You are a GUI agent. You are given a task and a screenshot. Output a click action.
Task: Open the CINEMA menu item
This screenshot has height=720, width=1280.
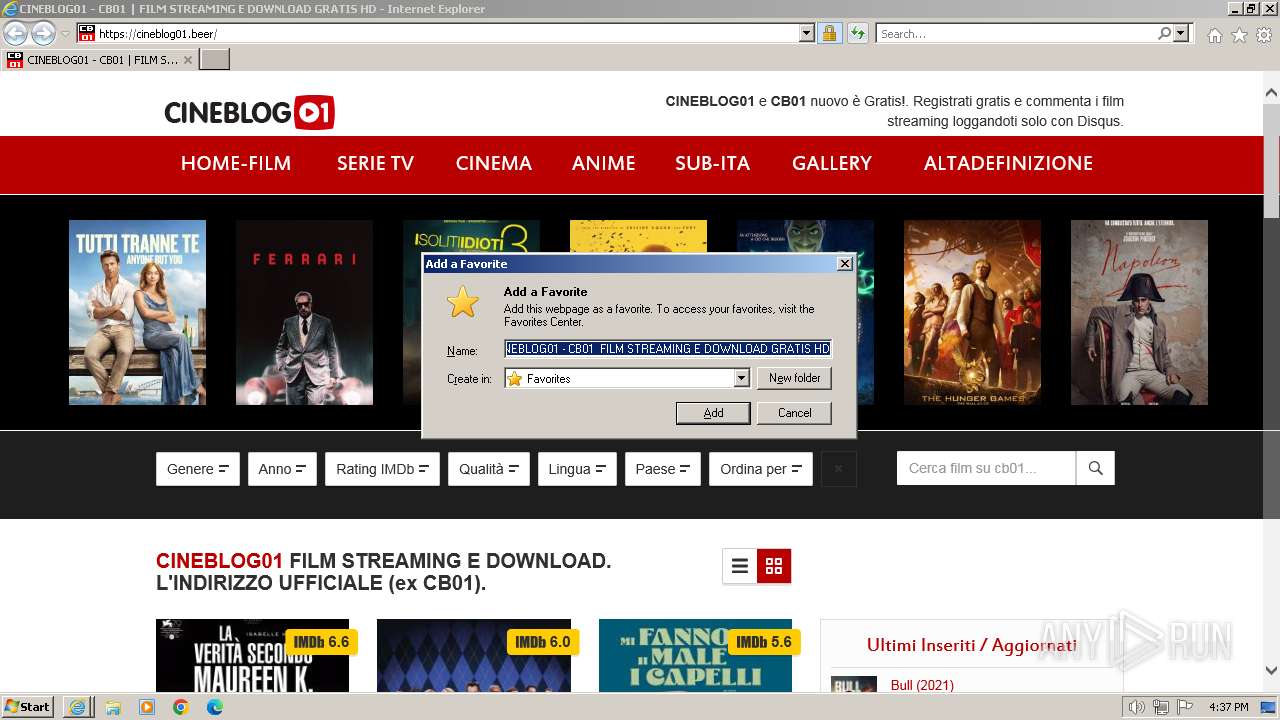tap(494, 163)
